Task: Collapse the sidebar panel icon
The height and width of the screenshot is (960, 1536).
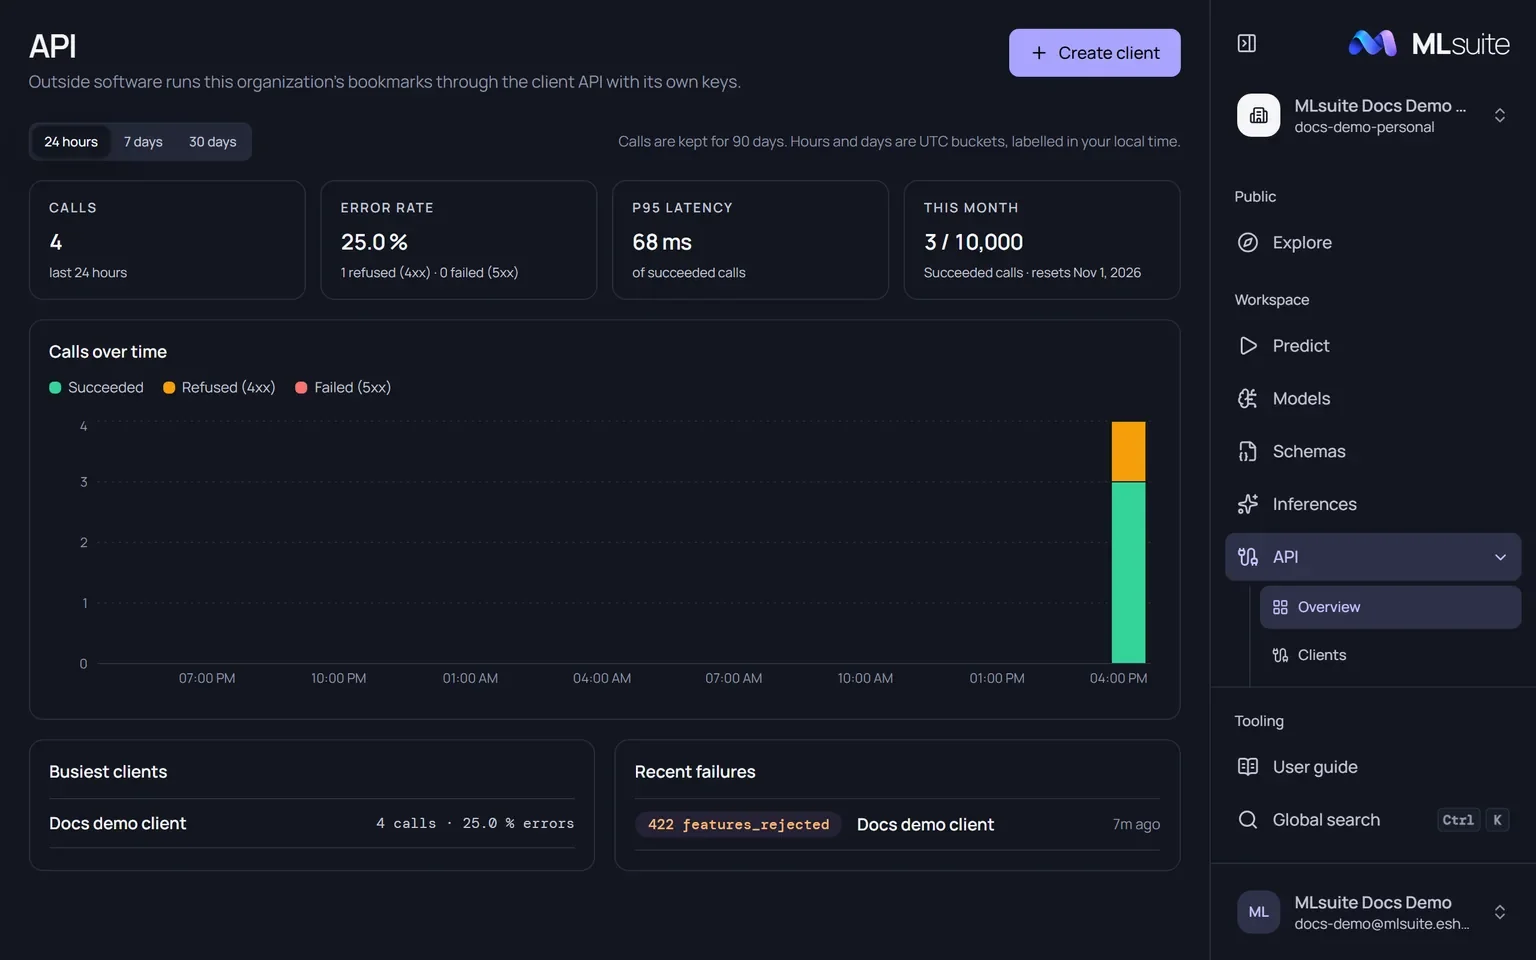Action: coord(1246,43)
